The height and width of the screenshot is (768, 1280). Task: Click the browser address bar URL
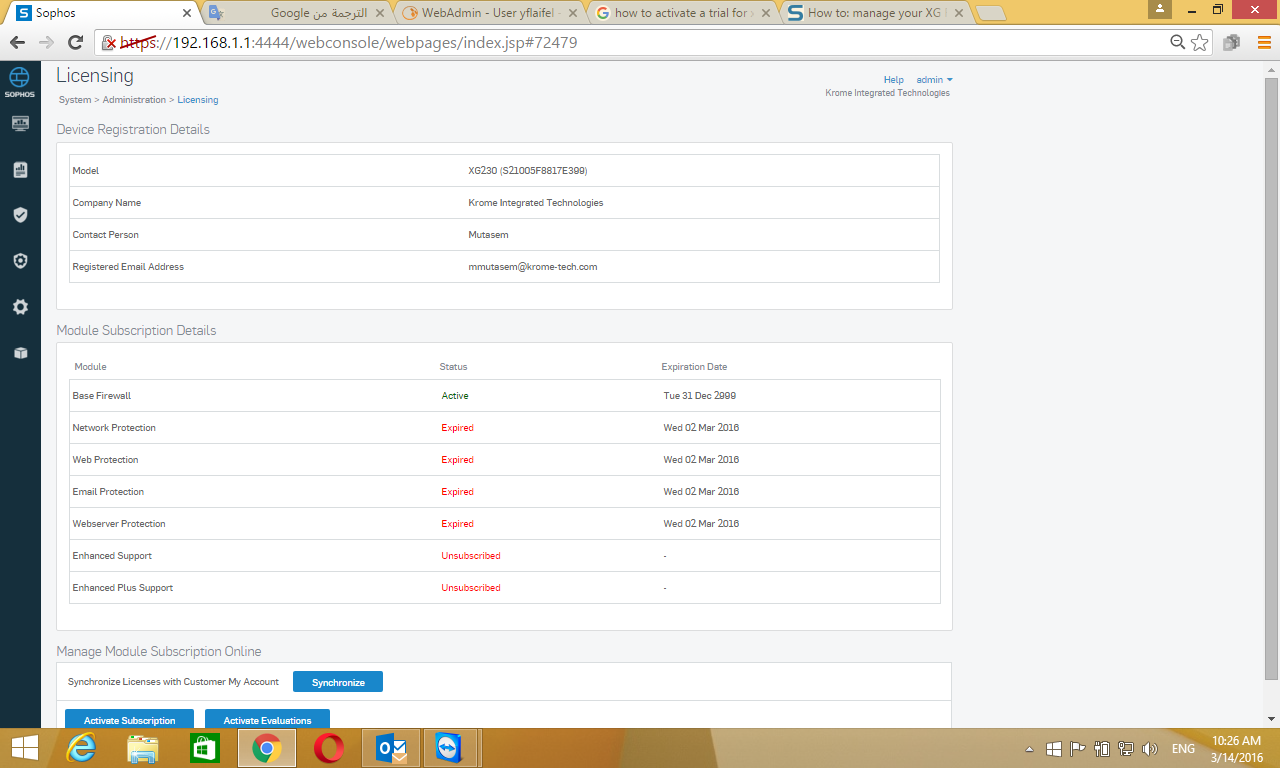coord(349,43)
